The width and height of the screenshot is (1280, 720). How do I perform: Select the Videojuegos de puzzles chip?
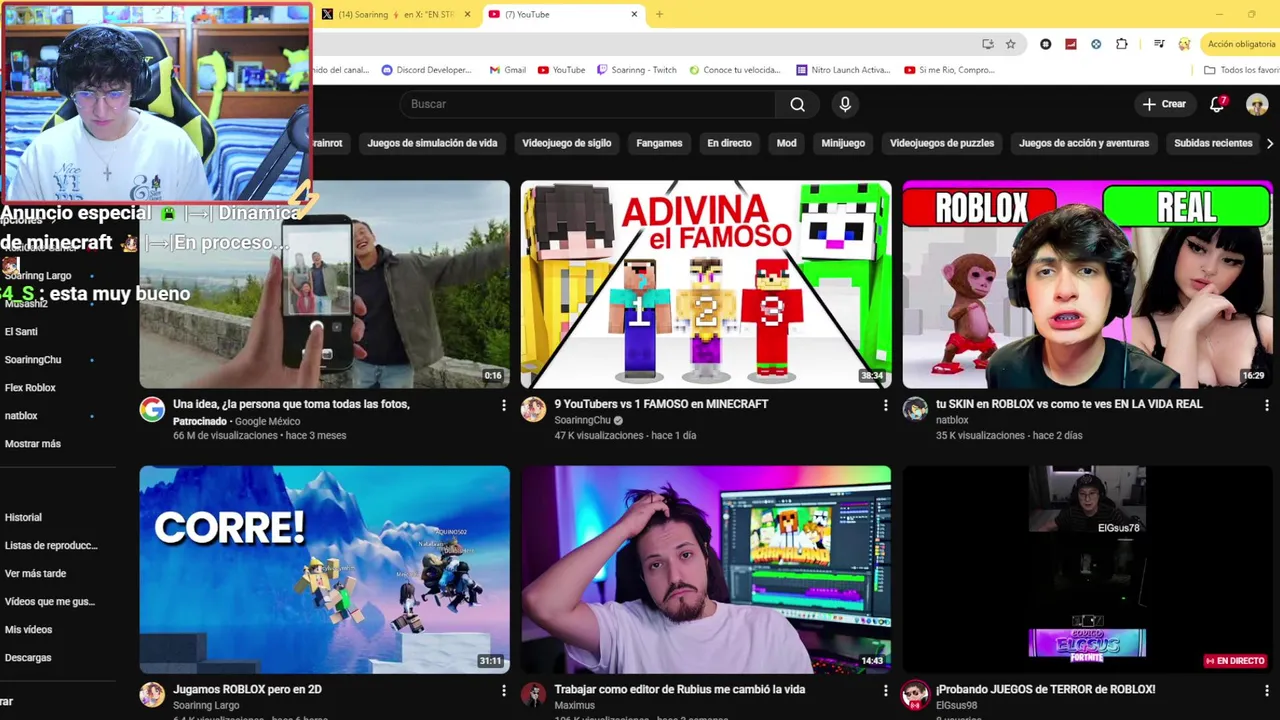tap(942, 143)
